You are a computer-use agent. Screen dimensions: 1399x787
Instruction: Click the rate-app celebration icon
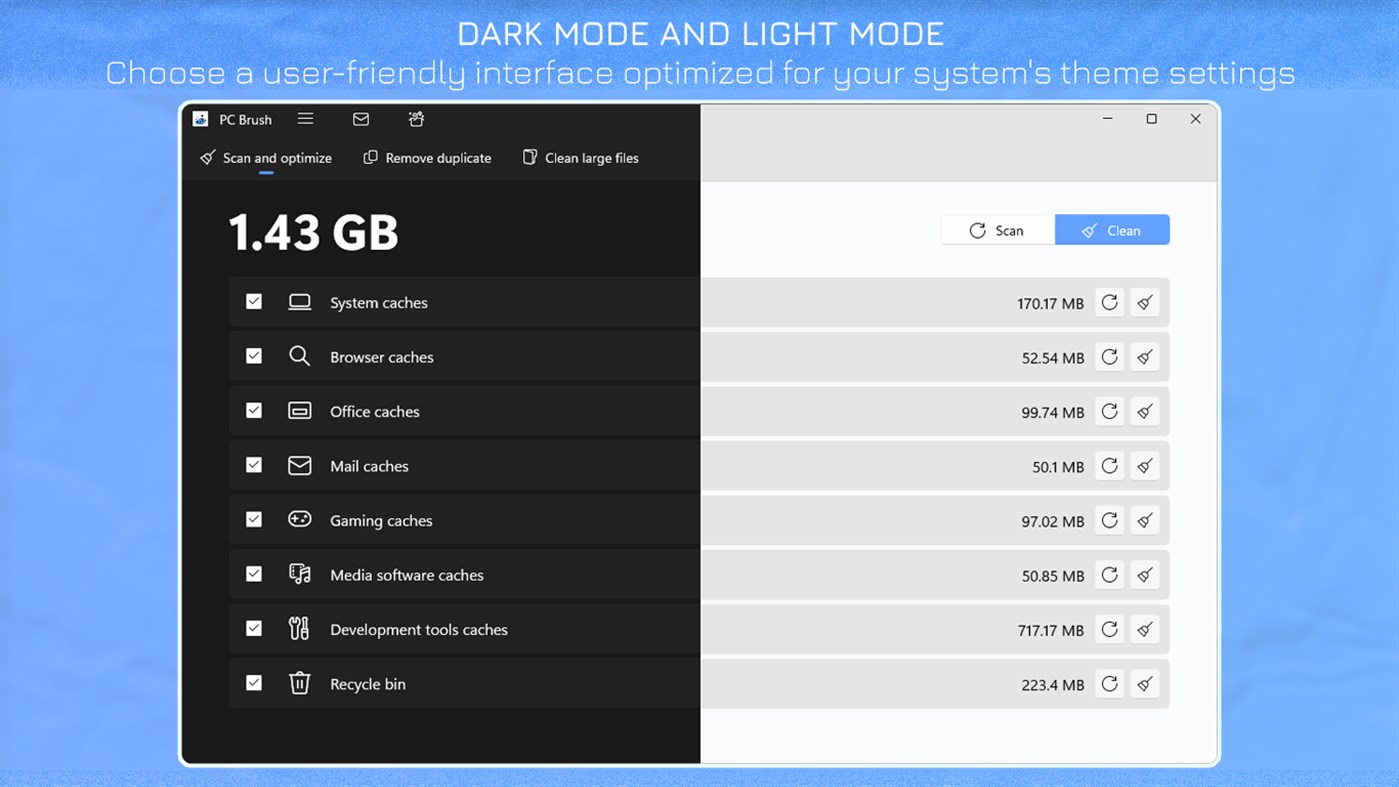coord(416,119)
